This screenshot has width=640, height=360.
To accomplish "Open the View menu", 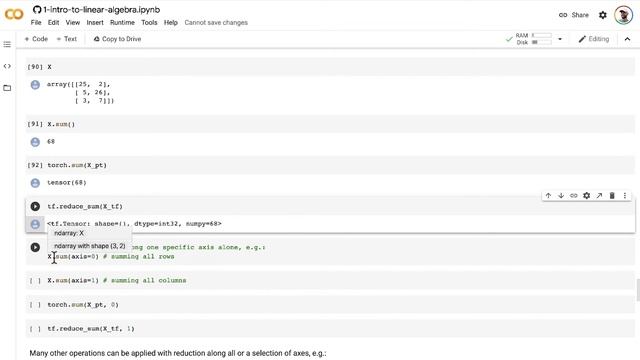I will pos(73,22).
